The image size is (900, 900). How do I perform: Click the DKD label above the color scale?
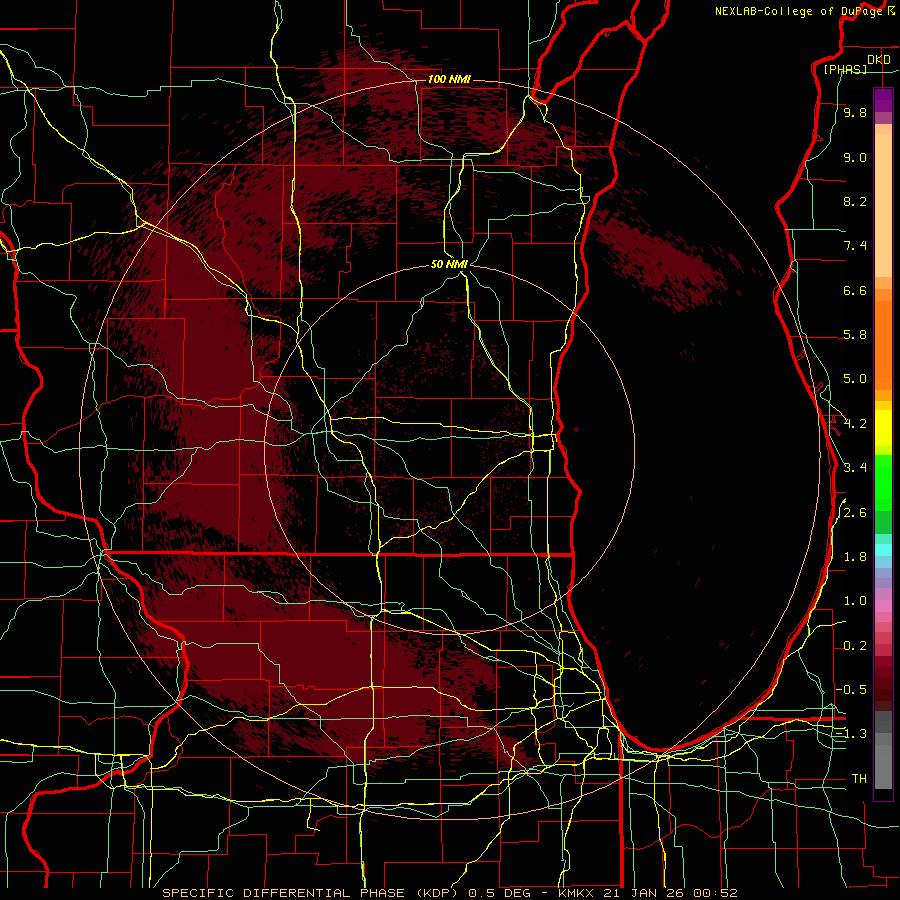[878, 60]
